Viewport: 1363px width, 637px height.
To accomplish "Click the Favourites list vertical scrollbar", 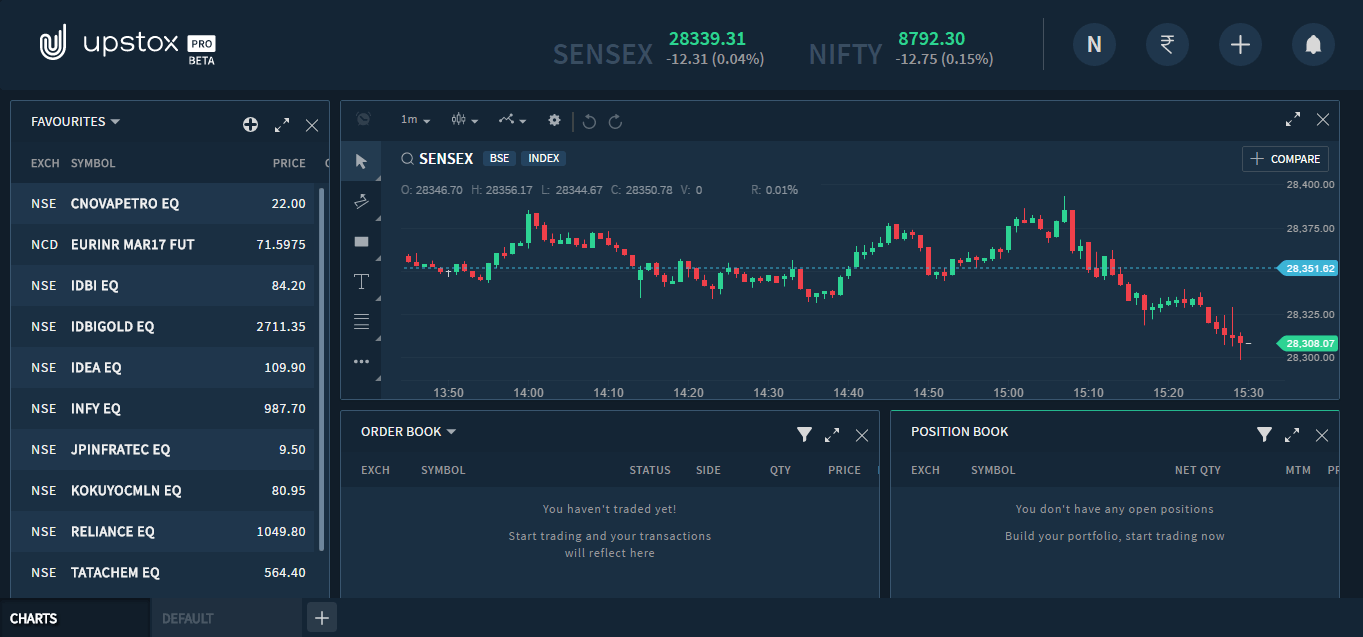I will [x=321, y=369].
